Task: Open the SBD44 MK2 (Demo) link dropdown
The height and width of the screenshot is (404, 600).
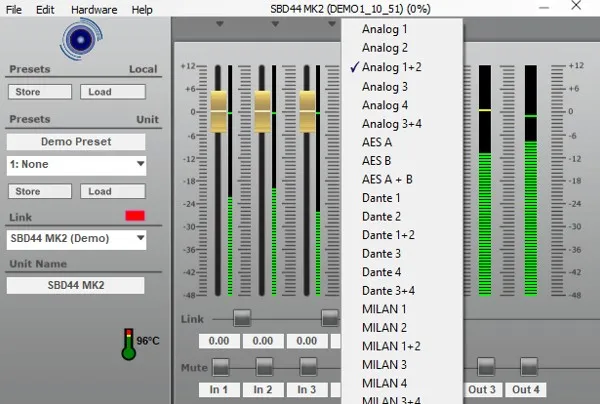Action: (x=76, y=239)
